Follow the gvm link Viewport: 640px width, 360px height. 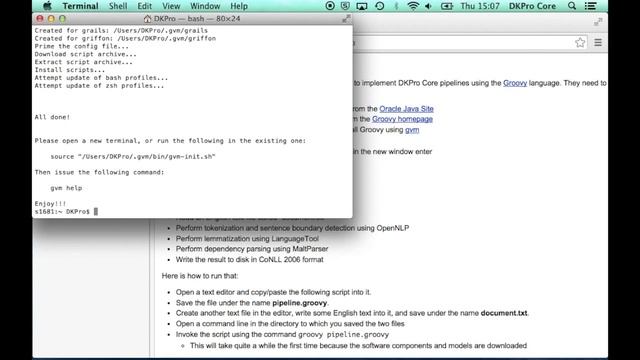(412, 130)
